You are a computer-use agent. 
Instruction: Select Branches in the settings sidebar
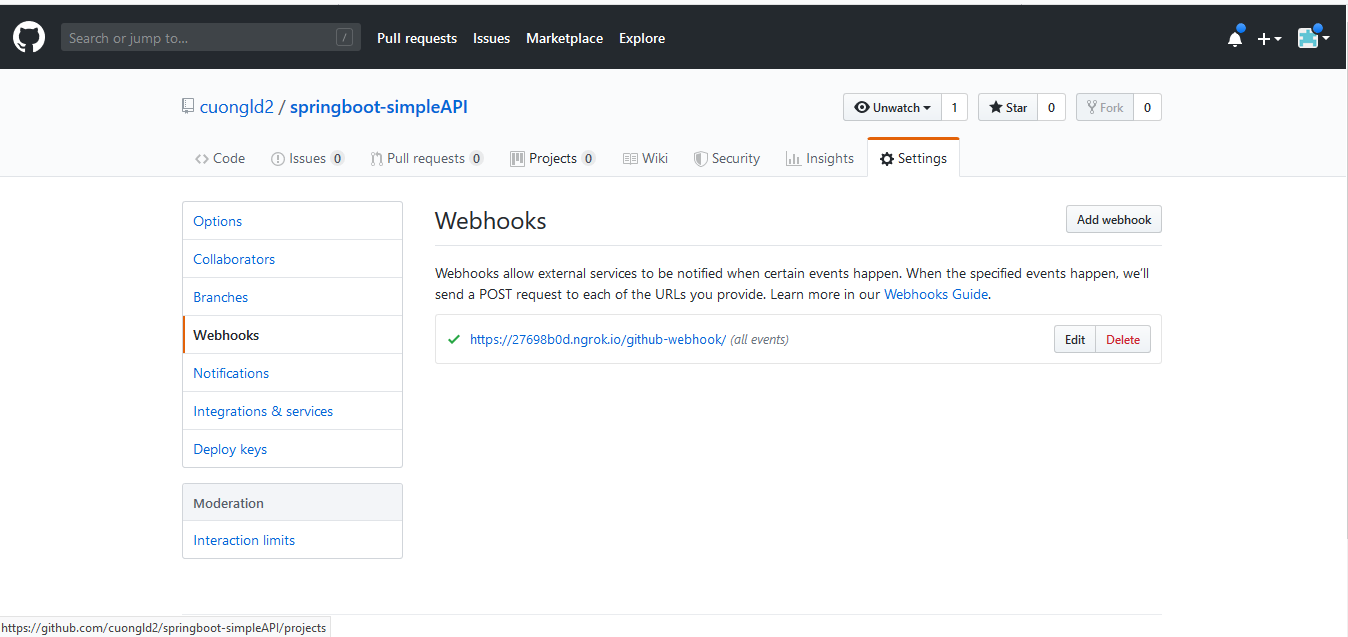(x=221, y=297)
